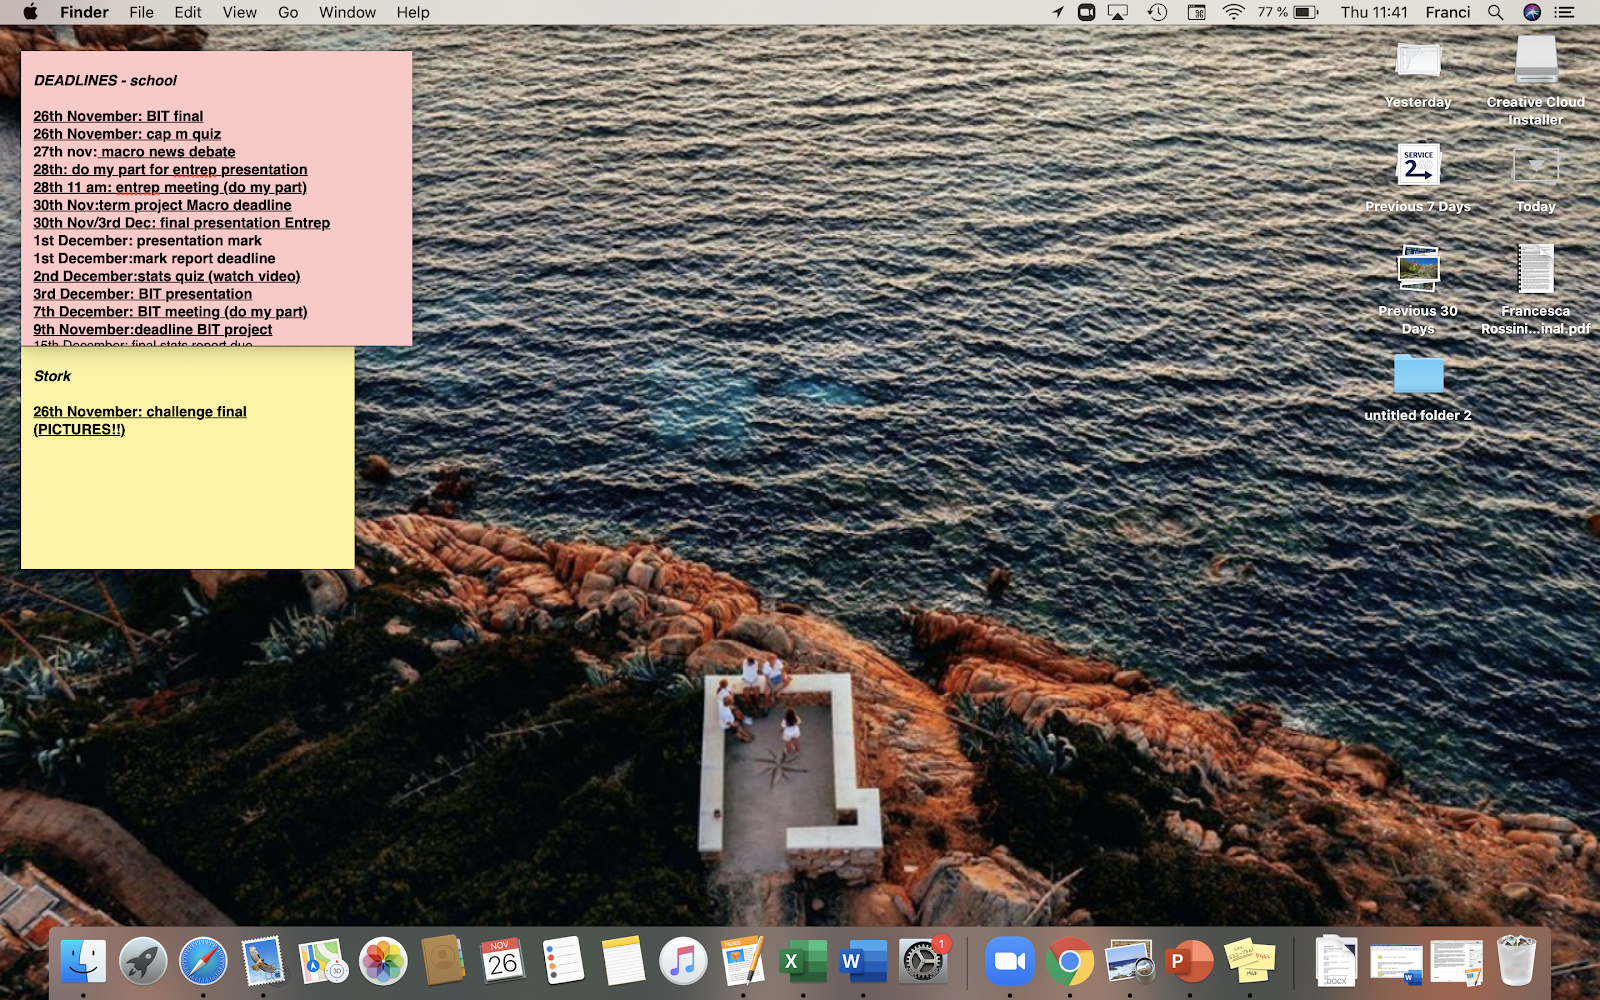1600x1000 pixels.
Task: Select the Previous 7 Days desktop item
Action: (1418, 176)
